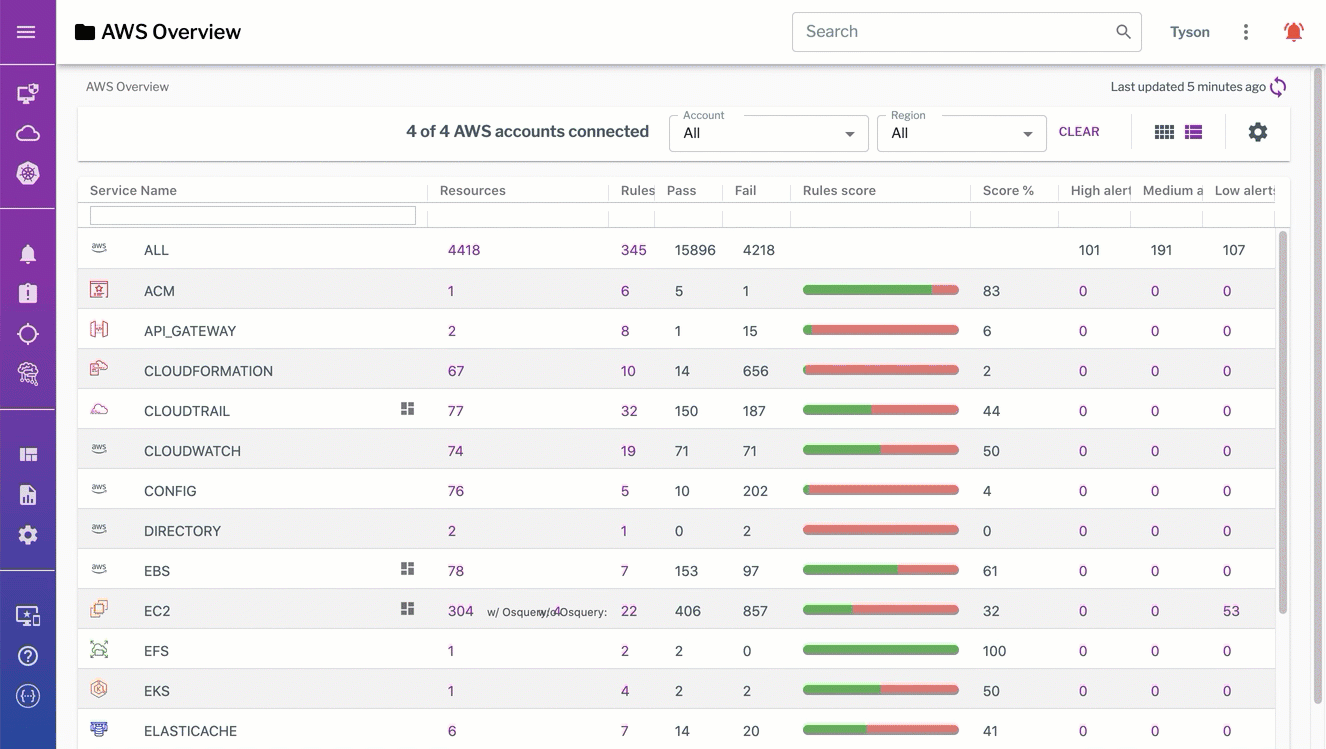1326x749 pixels.
Task: Open the crosshair target sidebar icon
Action: (x=28, y=334)
